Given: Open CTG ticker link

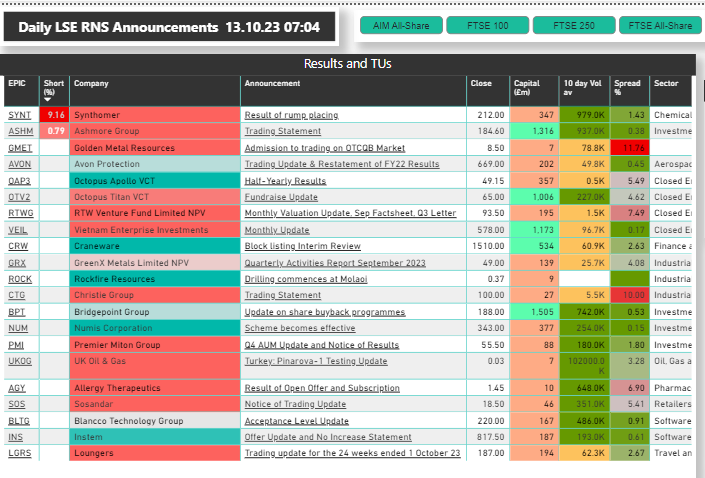Looking at the screenshot, I should [x=17, y=295].
